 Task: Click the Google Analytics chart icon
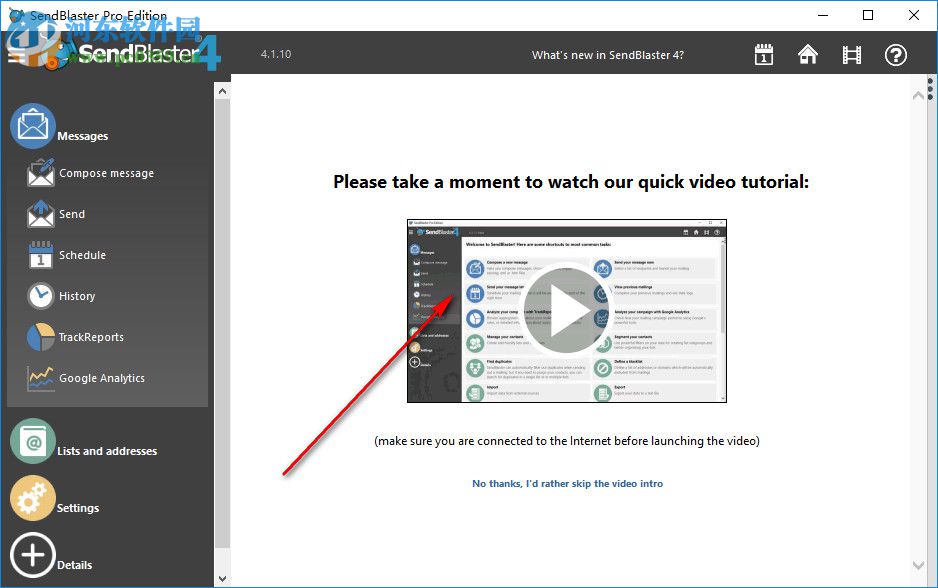(41, 378)
